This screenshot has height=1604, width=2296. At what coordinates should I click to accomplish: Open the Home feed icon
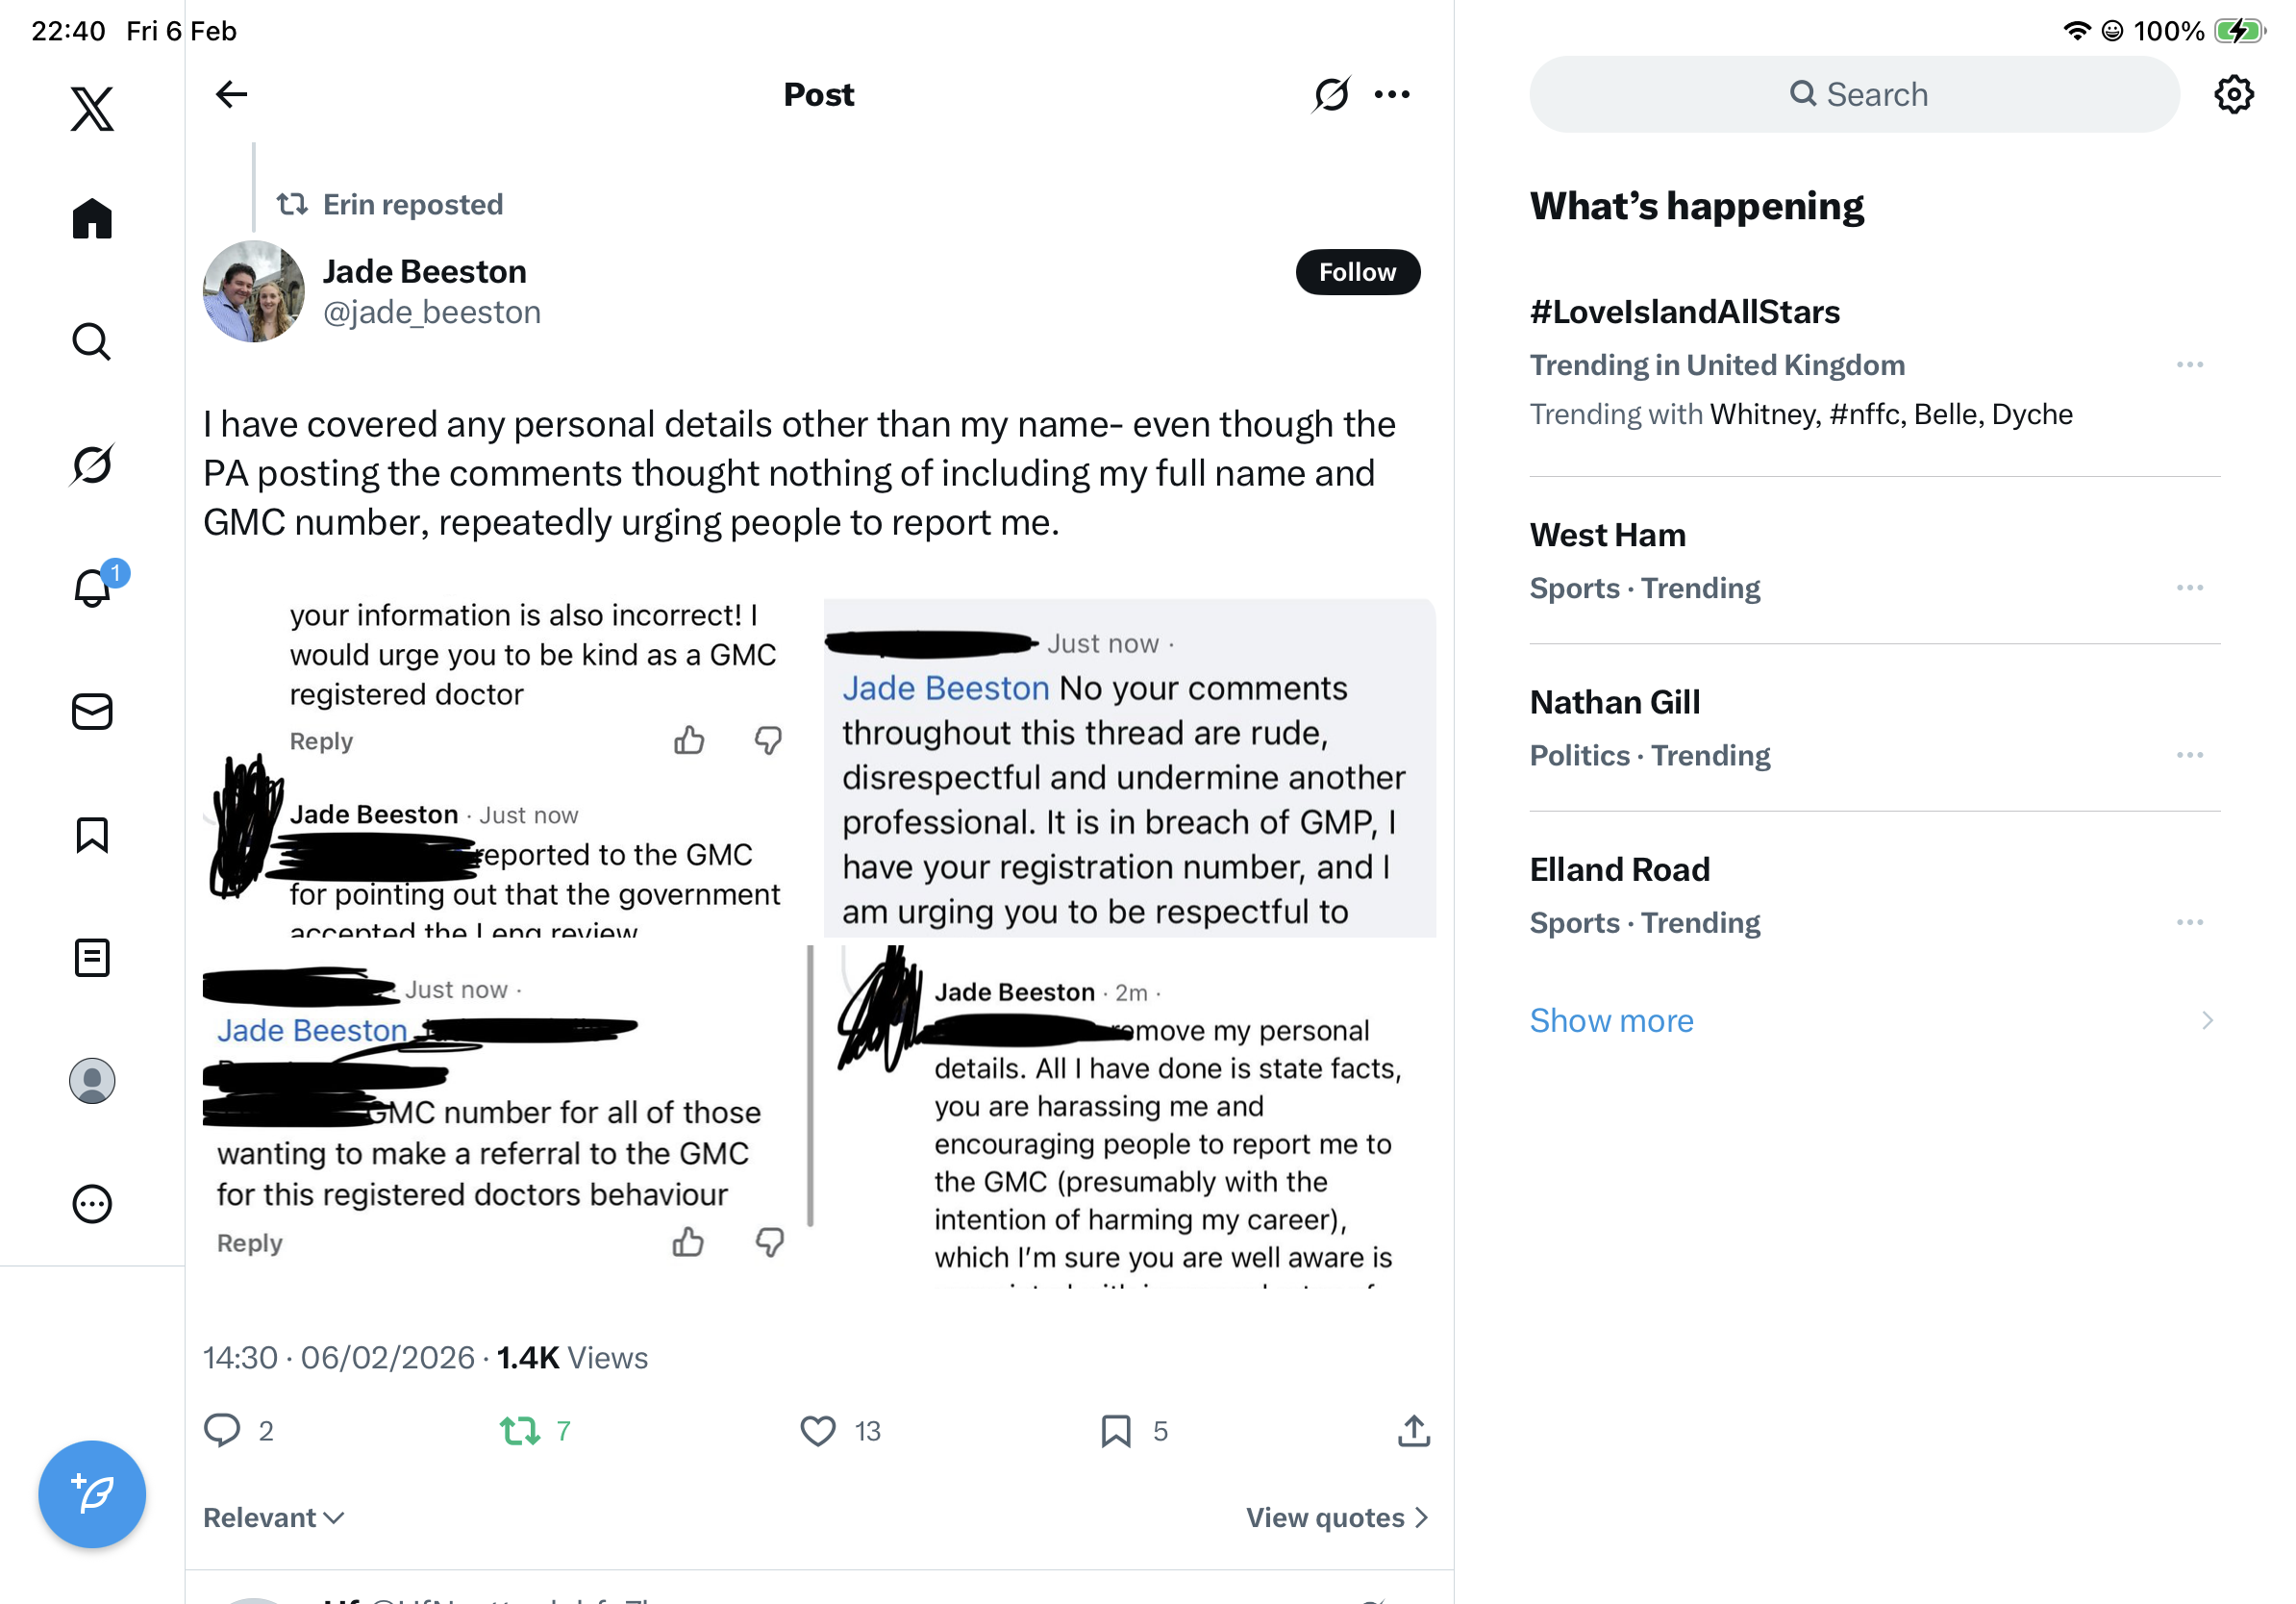[x=92, y=218]
